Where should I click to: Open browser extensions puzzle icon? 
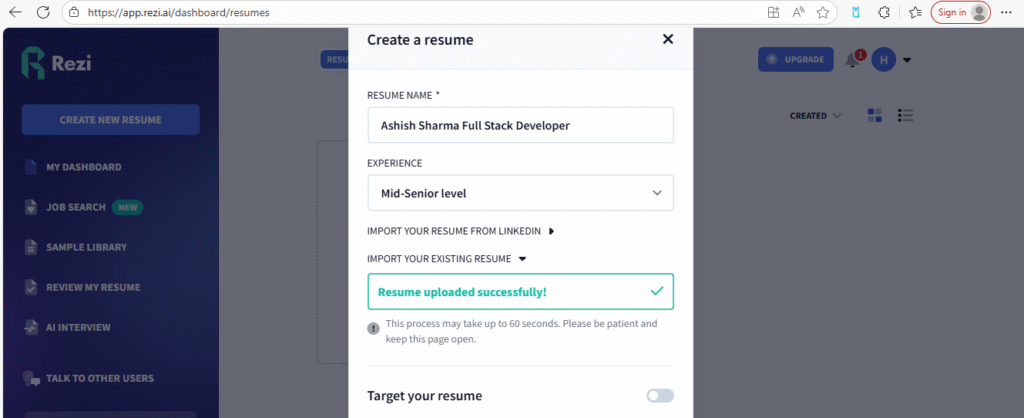884,13
